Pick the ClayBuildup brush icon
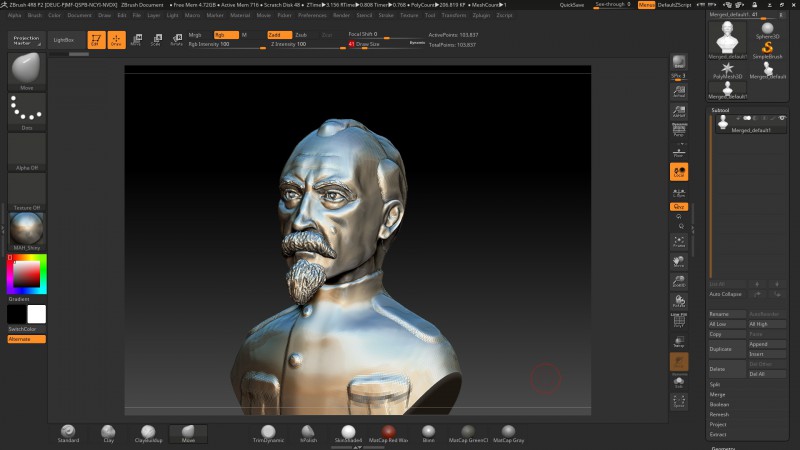800x450 pixels. click(x=148, y=434)
